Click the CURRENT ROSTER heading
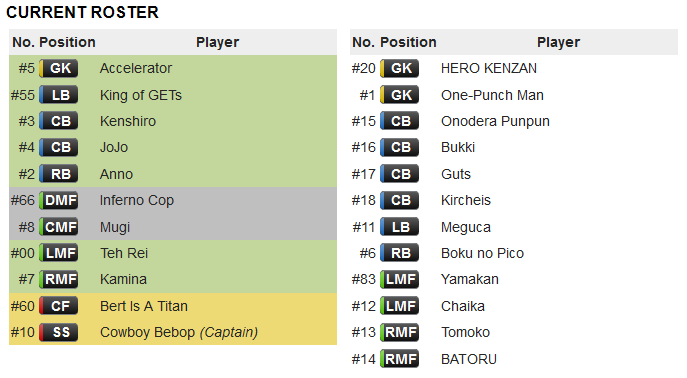The image size is (687, 378). (82, 12)
